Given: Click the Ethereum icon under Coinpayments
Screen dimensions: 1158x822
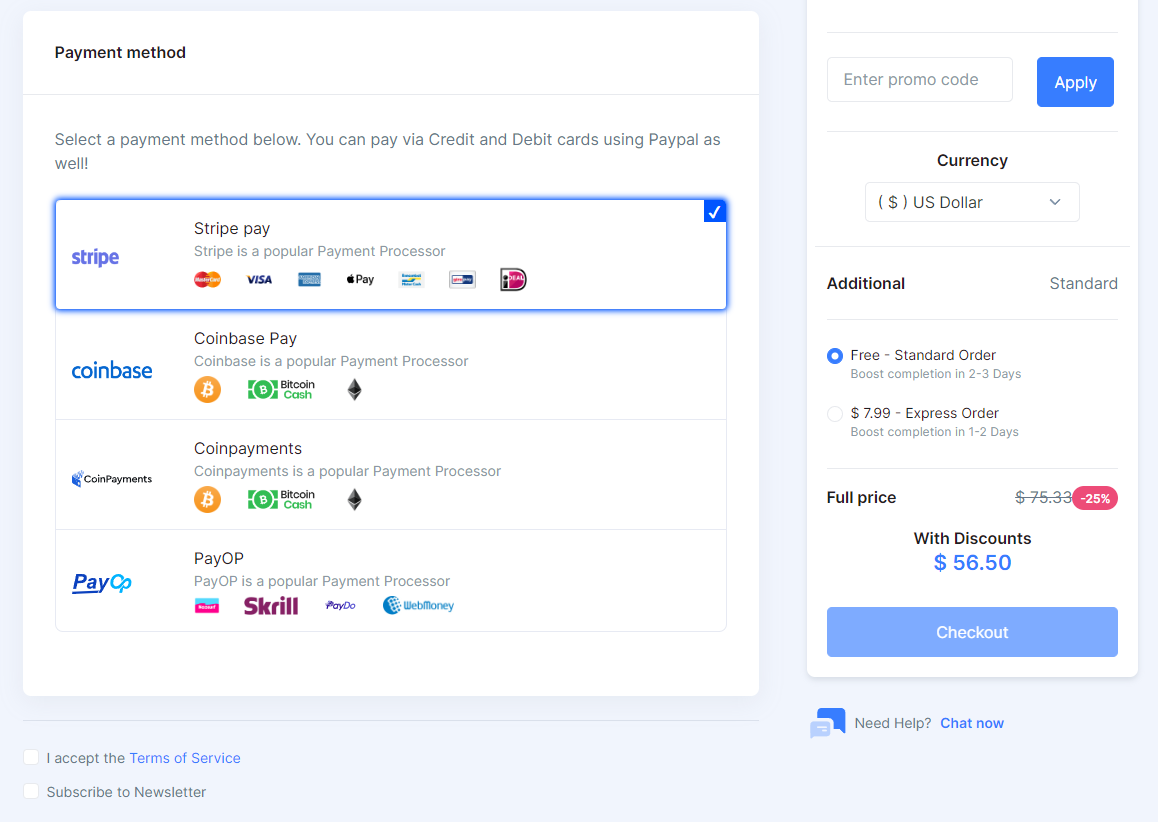Looking at the screenshot, I should point(354,500).
